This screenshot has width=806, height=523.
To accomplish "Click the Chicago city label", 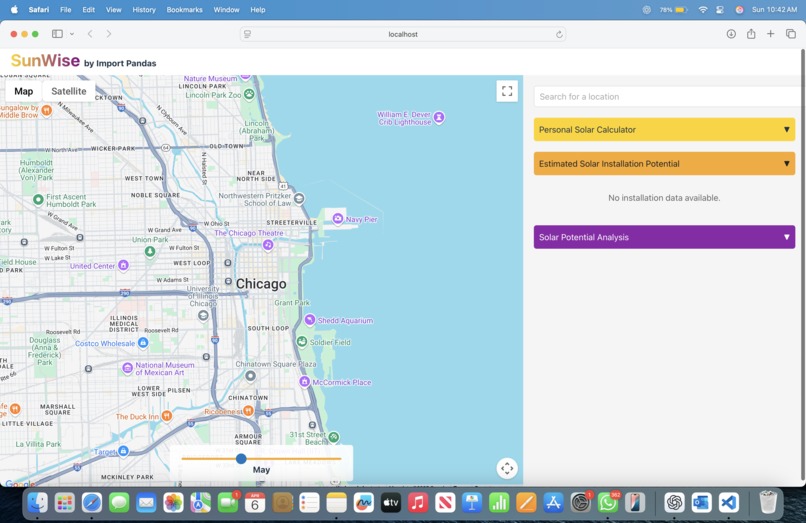I will pyautogui.click(x=261, y=284).
